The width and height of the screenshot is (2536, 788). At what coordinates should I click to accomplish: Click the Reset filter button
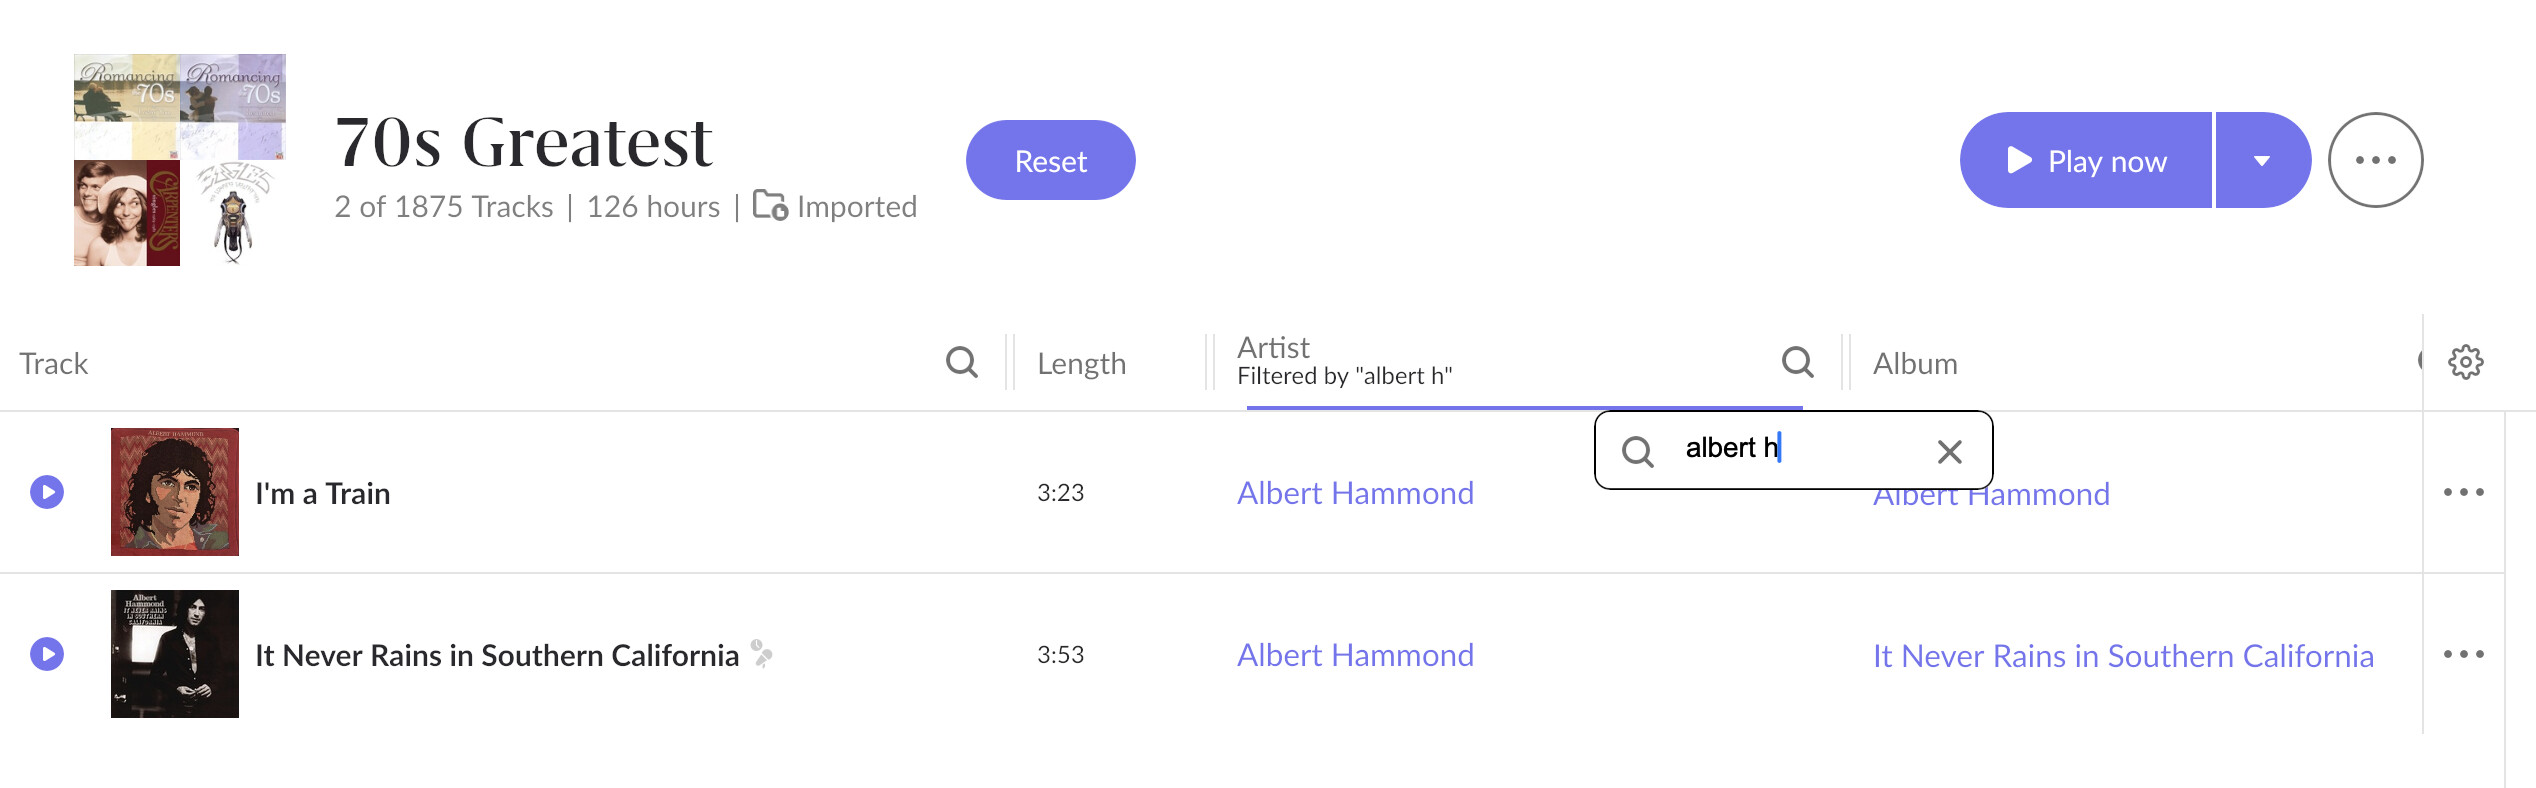1050,160
